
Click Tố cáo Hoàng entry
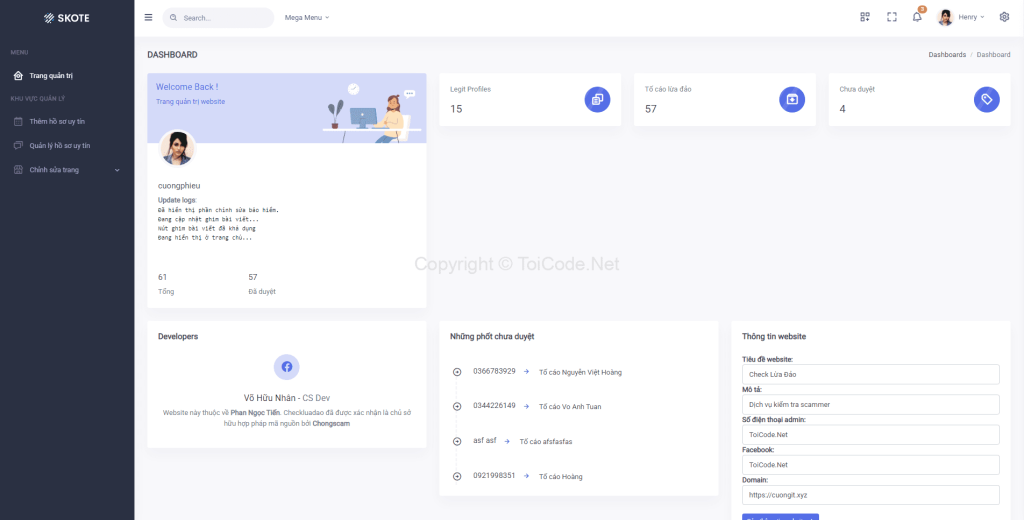[560, 477]
